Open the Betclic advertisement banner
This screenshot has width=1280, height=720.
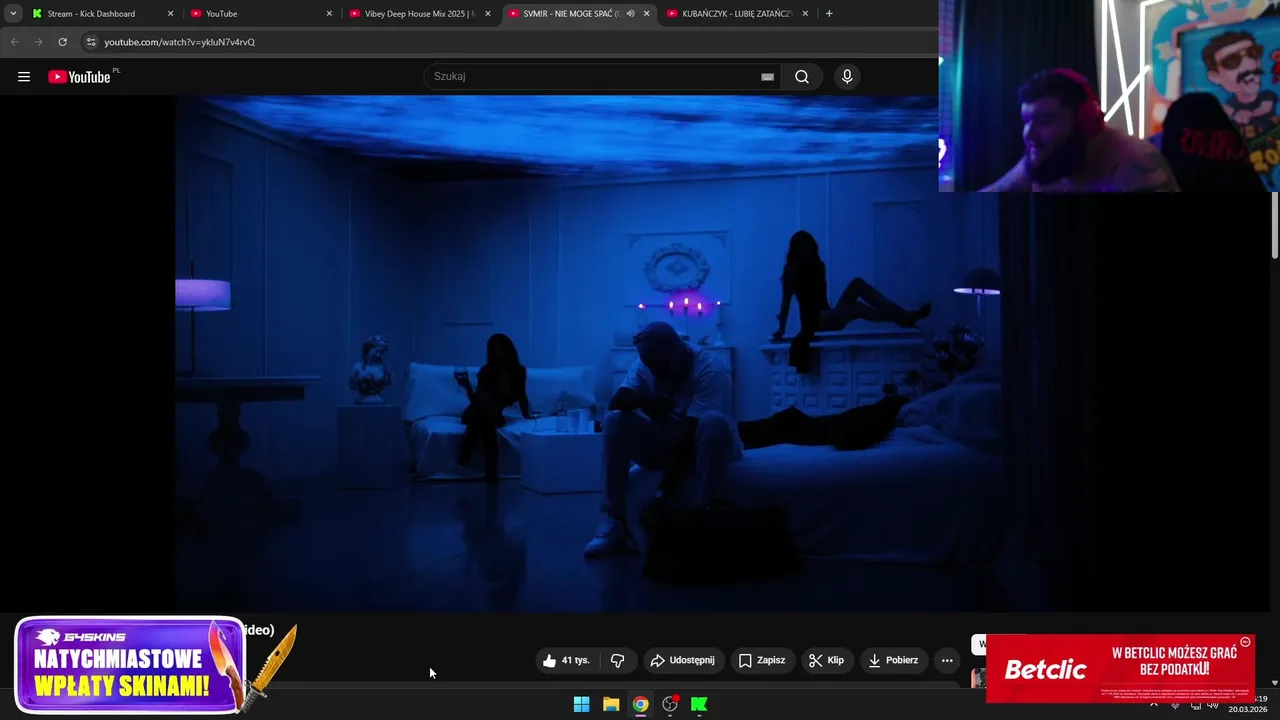tap(1120, 668)
